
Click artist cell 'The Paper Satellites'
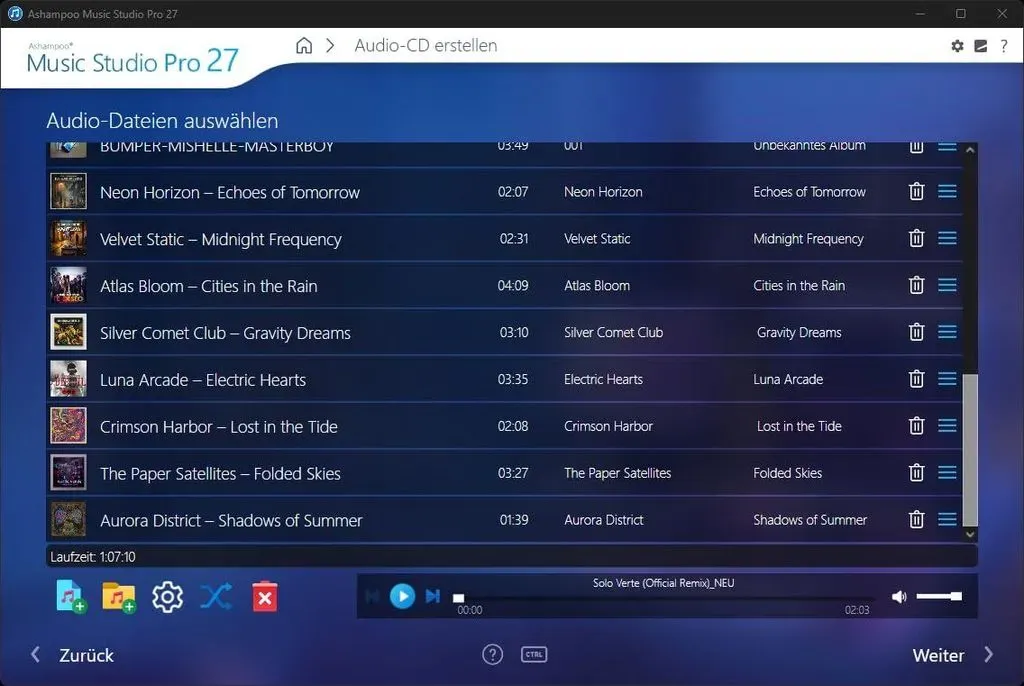[618, 473]
